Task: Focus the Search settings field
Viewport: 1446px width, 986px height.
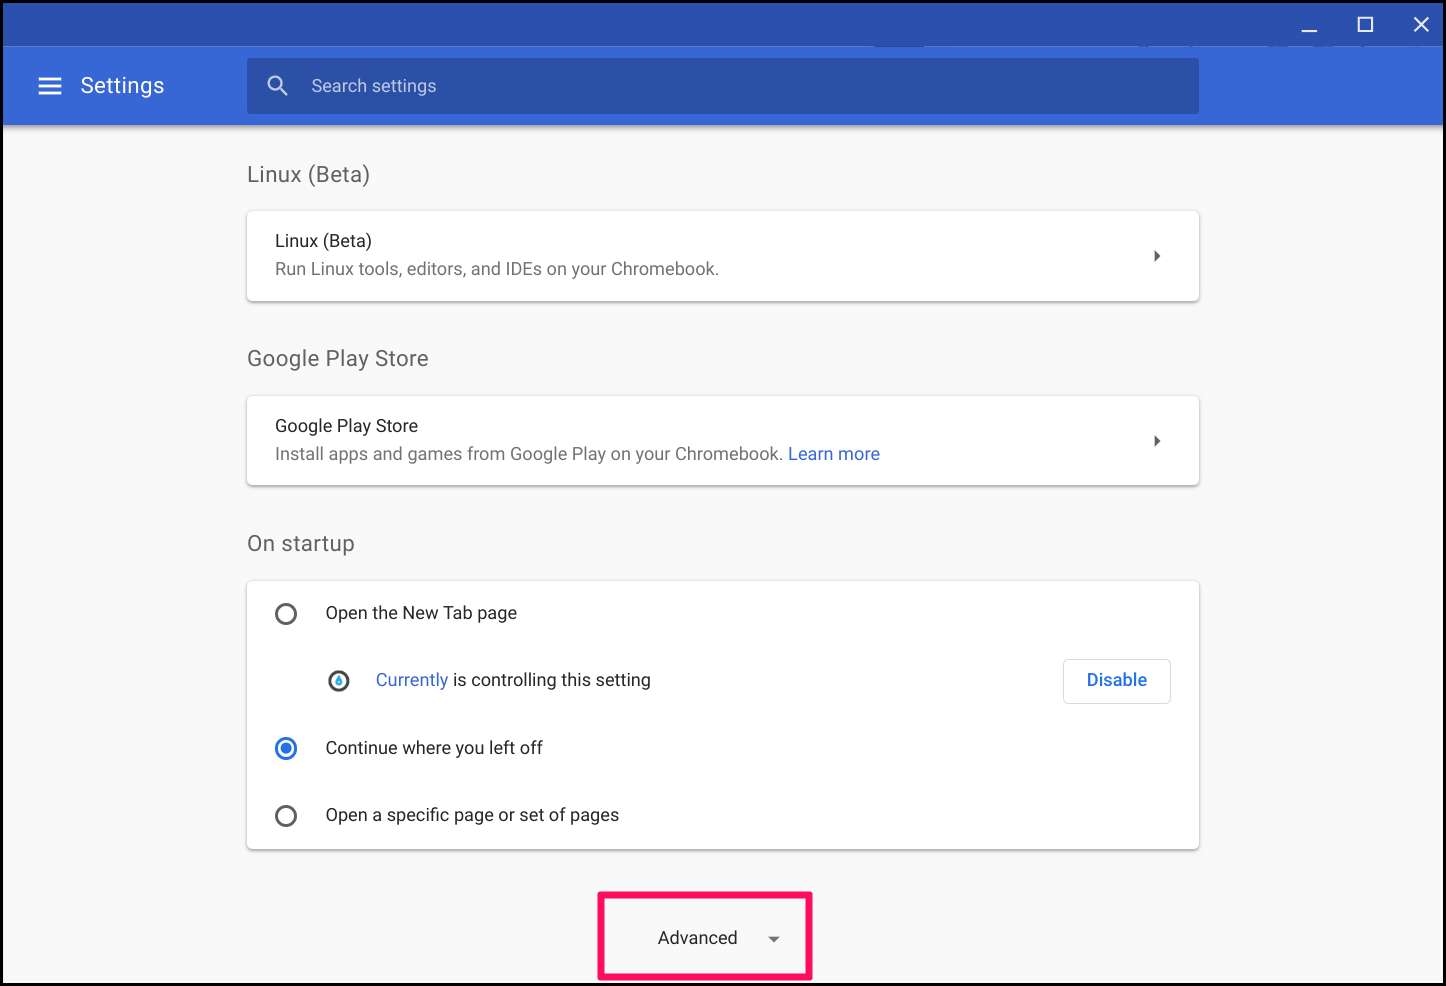Action: pyautogui.click(x=740, y=86)
